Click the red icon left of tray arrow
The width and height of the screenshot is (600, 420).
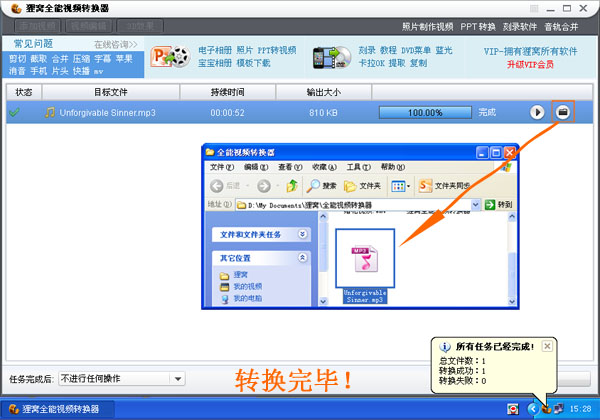(513, 409)
